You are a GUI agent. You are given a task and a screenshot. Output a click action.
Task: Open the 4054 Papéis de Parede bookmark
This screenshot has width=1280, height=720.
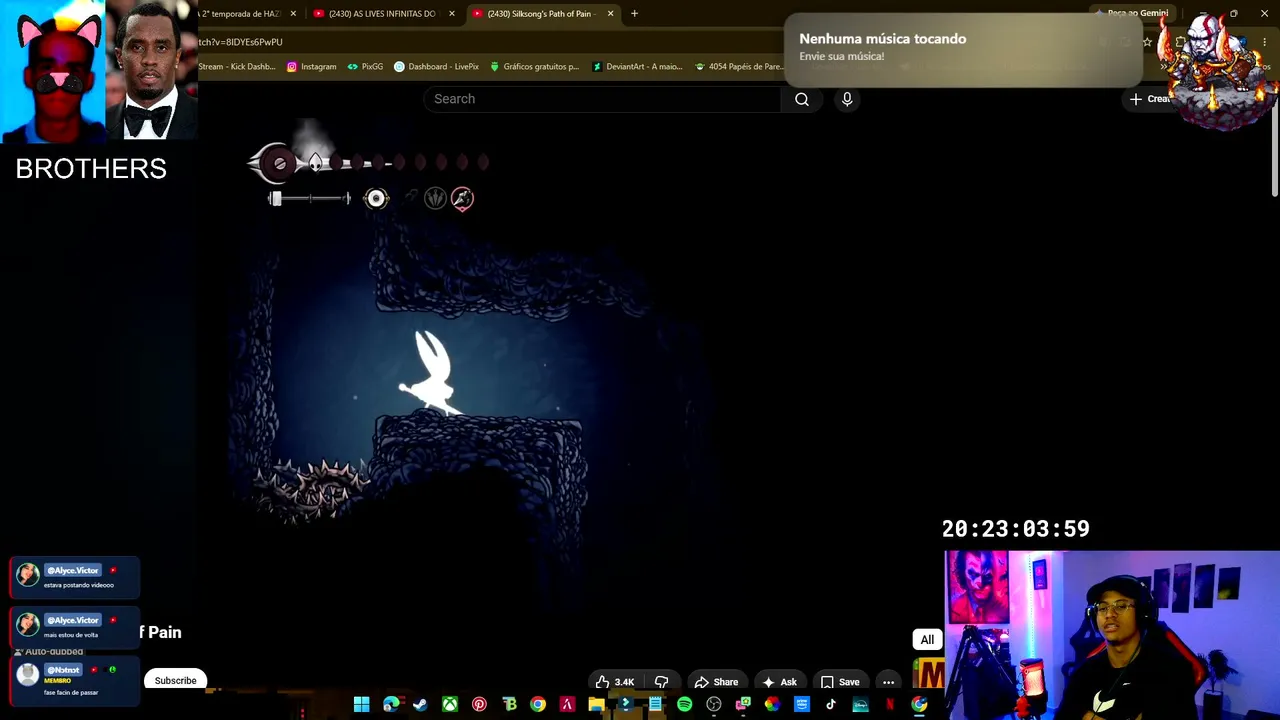click(738, 67)
